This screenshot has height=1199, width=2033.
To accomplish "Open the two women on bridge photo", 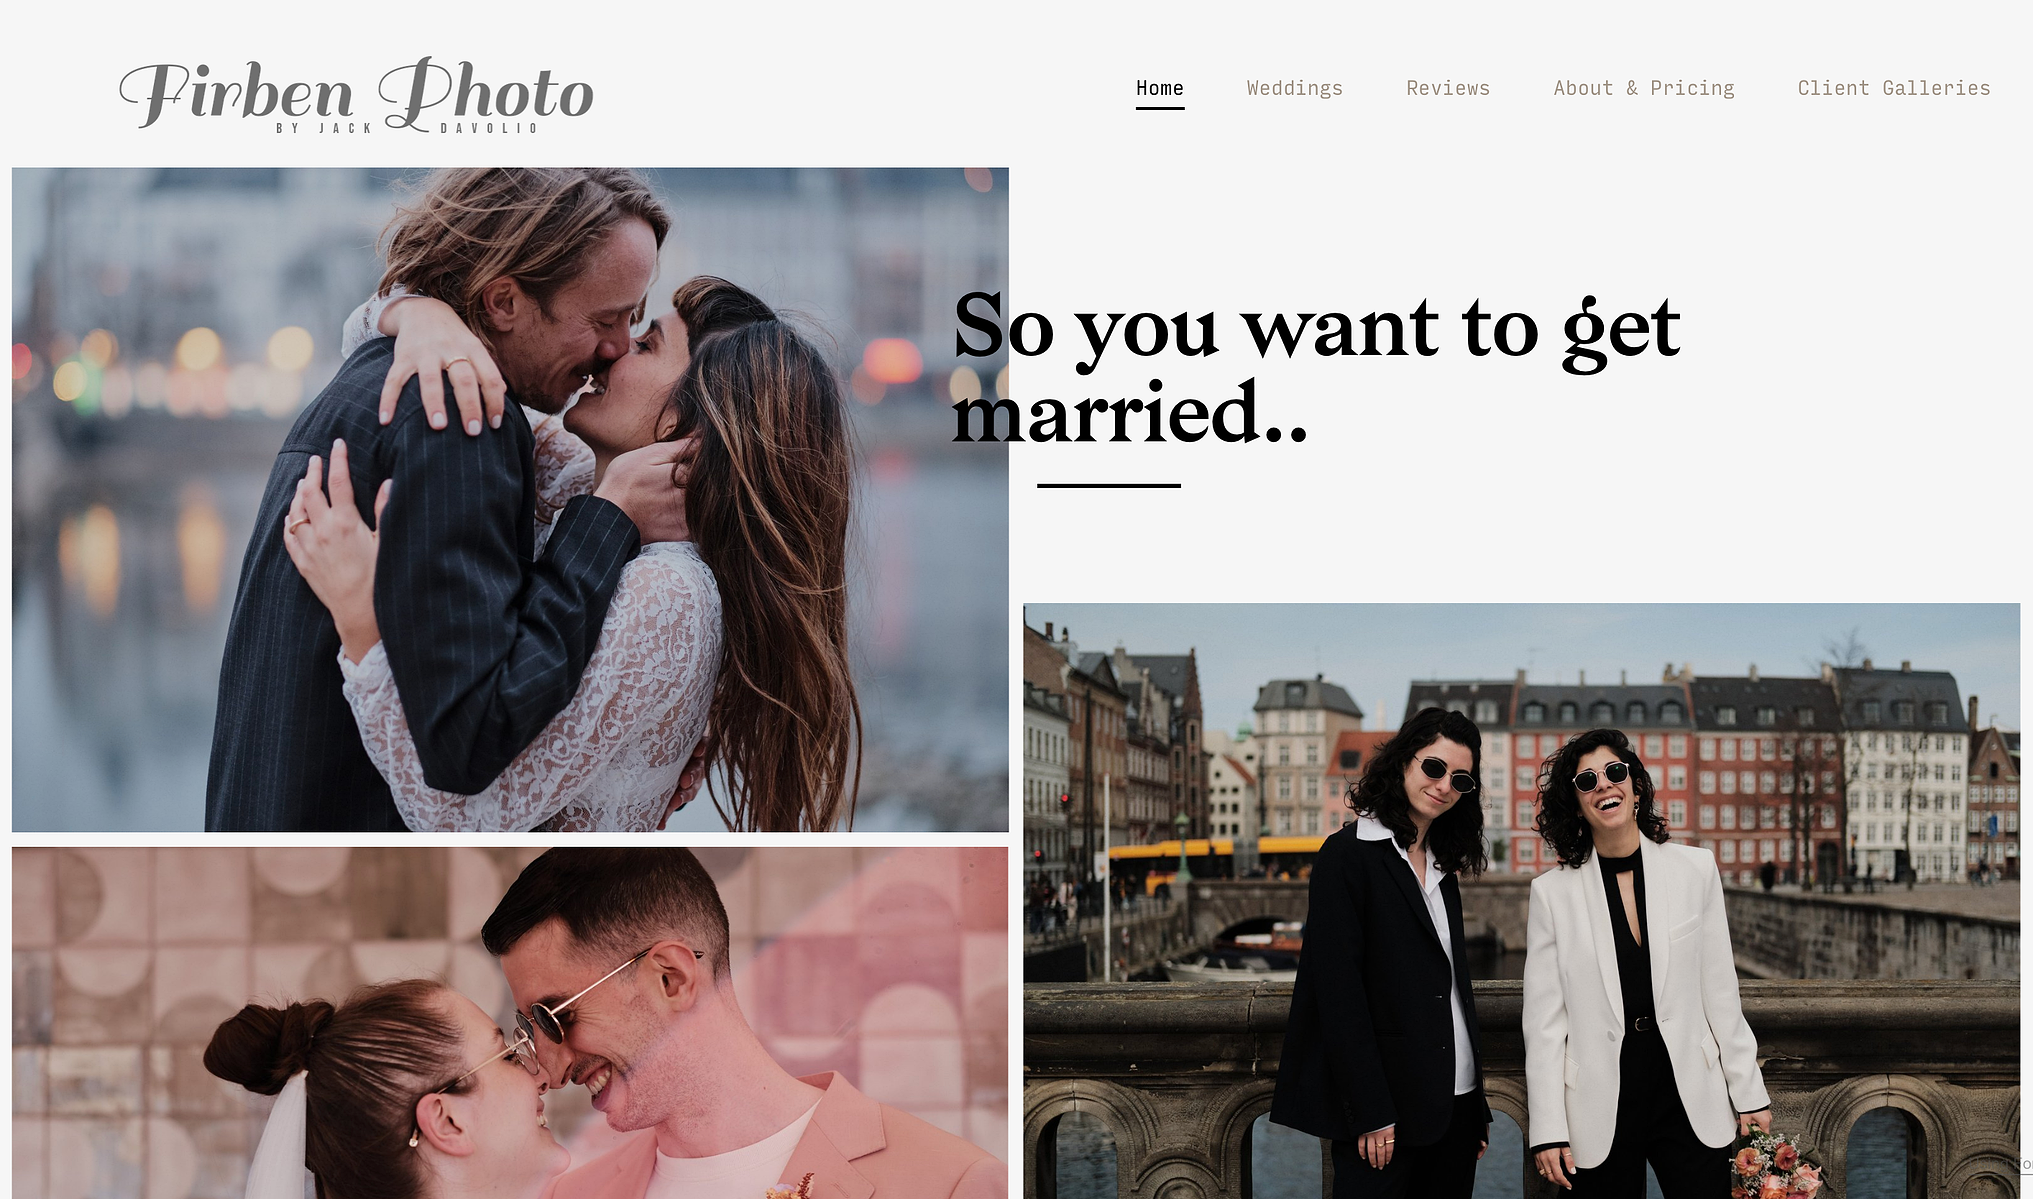I will [1521, 901].
